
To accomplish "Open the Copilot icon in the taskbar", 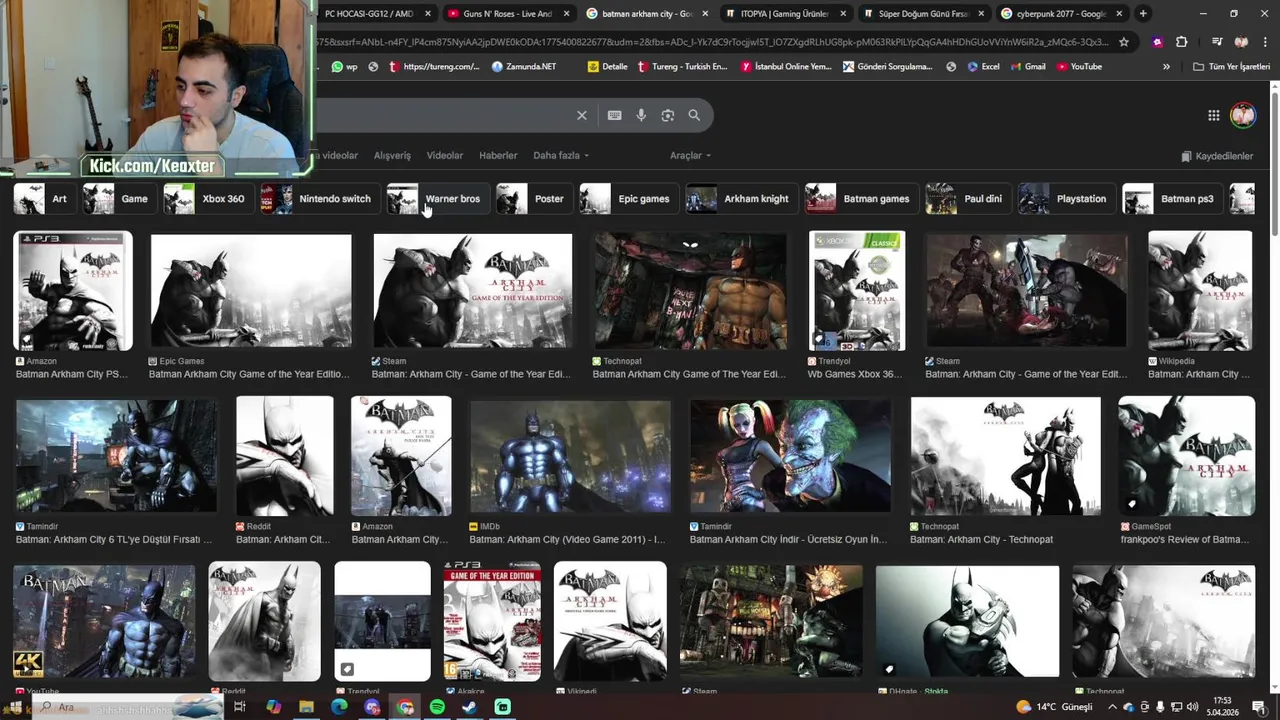I will (x=273, y=707).
